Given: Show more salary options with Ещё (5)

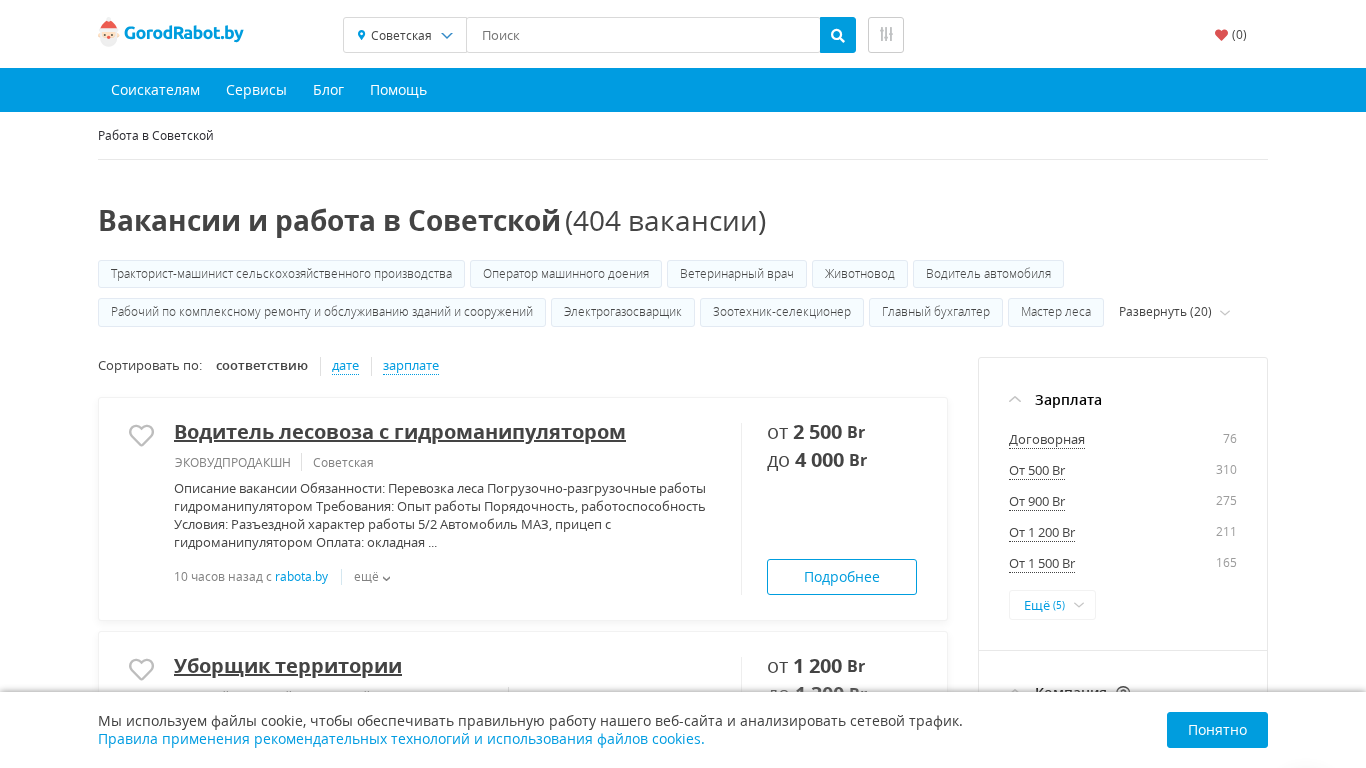Looking at the screenshot, I should (1052, 605).
